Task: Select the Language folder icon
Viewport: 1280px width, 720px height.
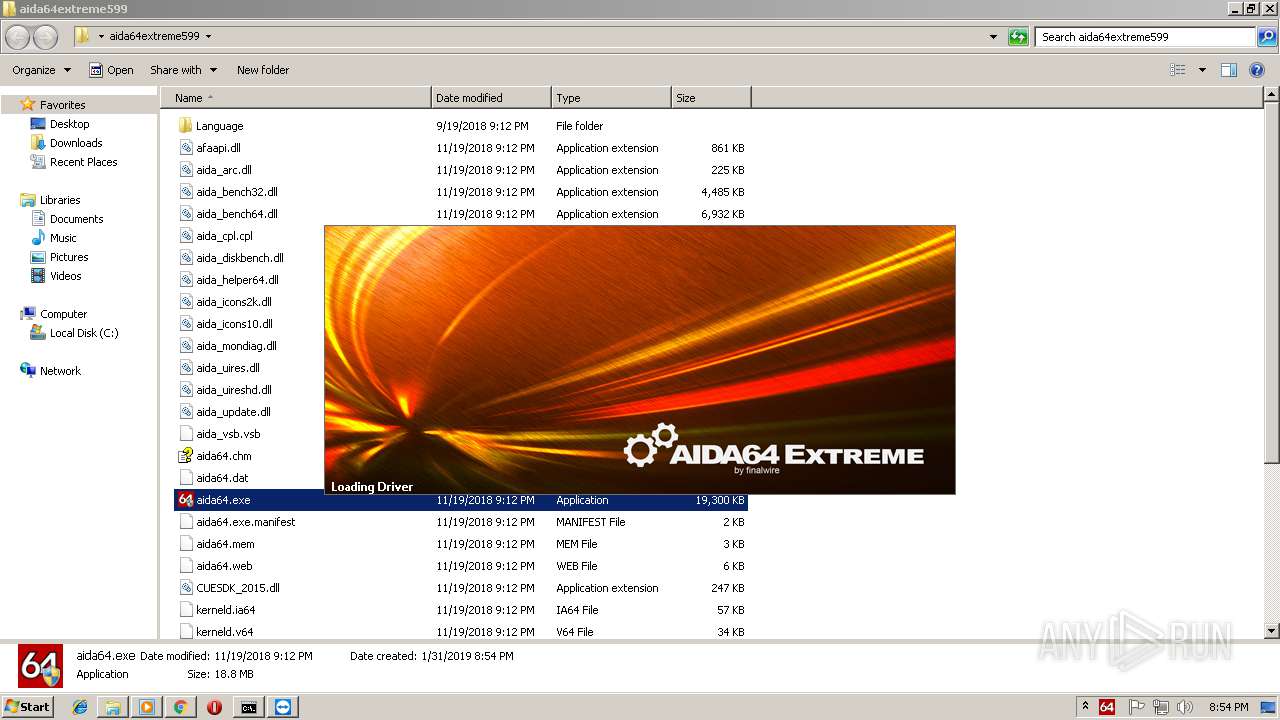Action: pos(185,126)
